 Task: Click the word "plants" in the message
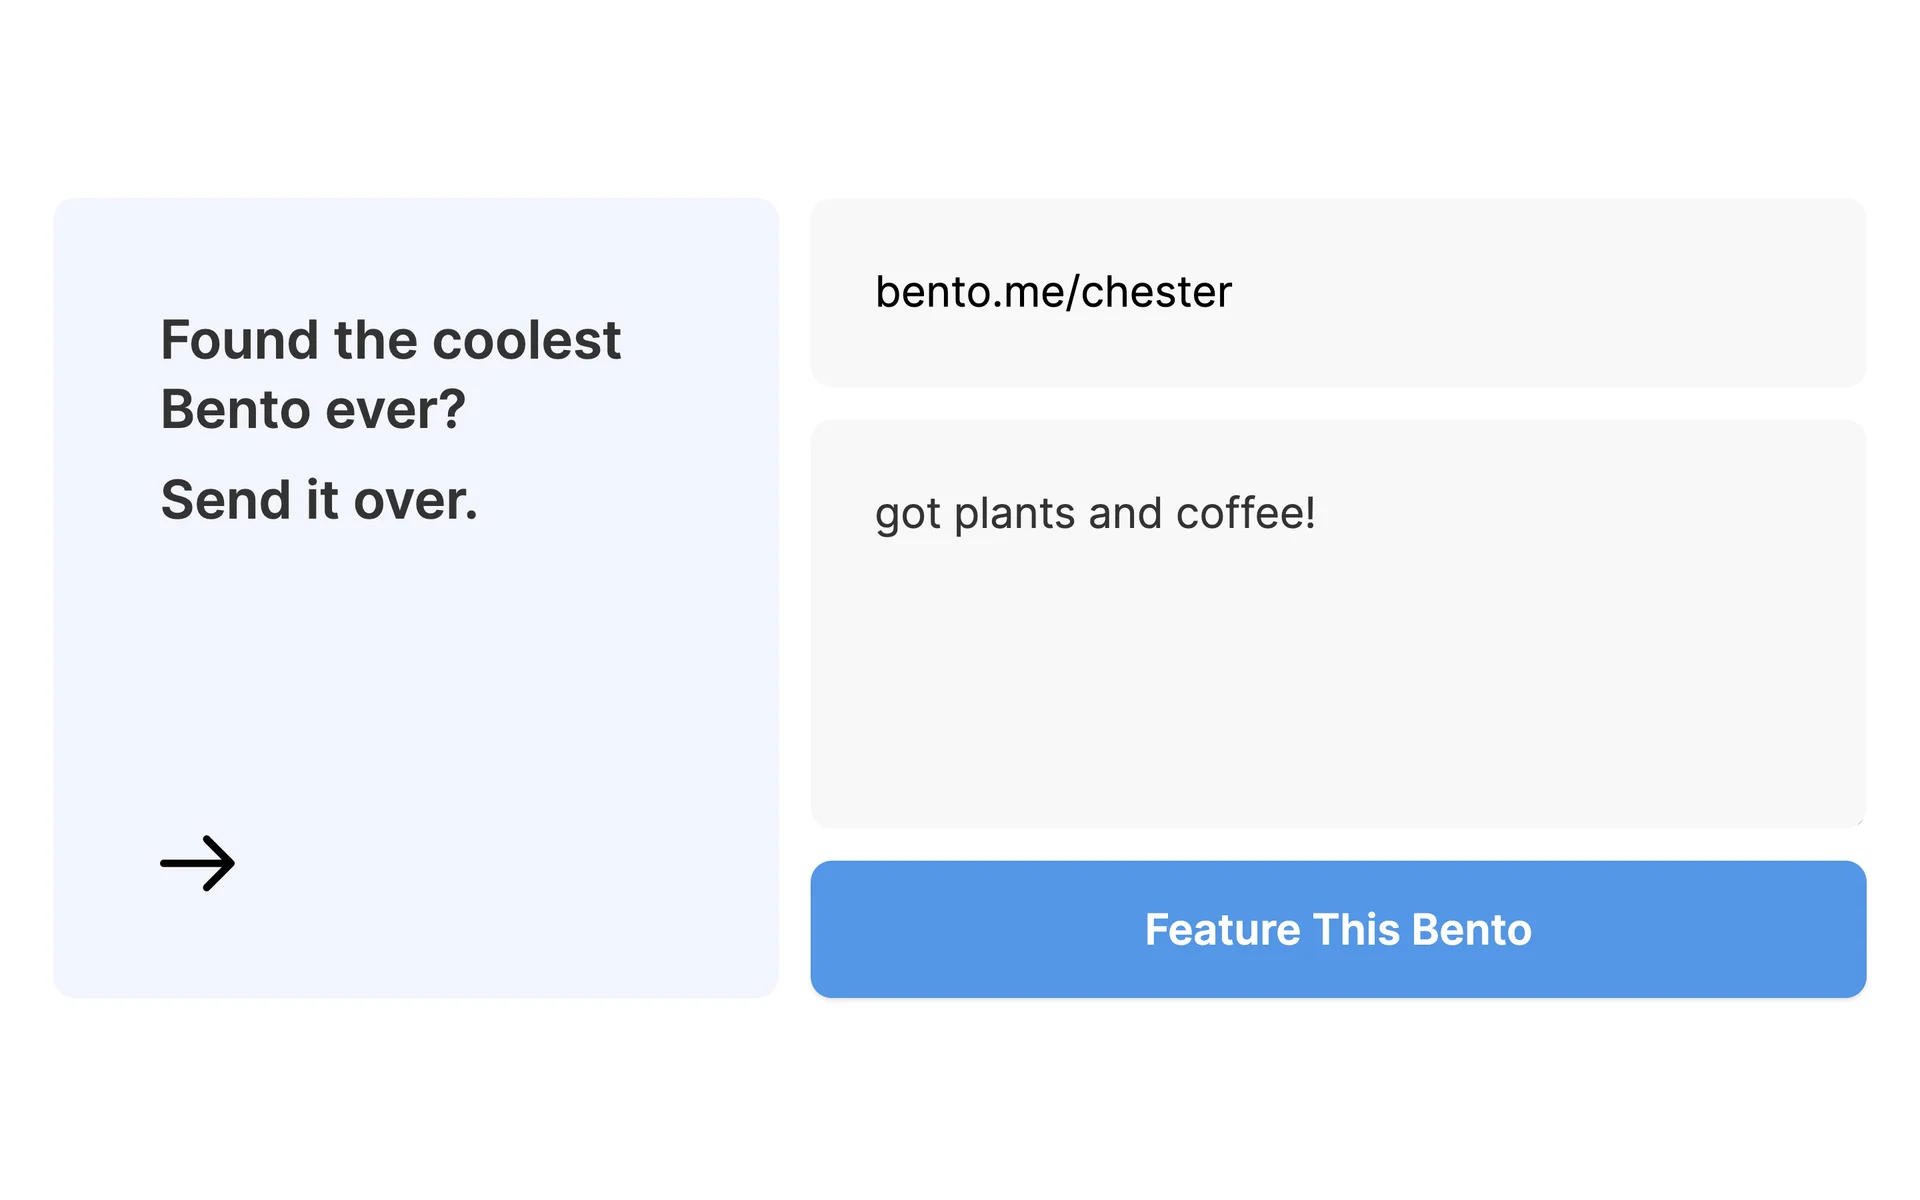click(1014, 516)
